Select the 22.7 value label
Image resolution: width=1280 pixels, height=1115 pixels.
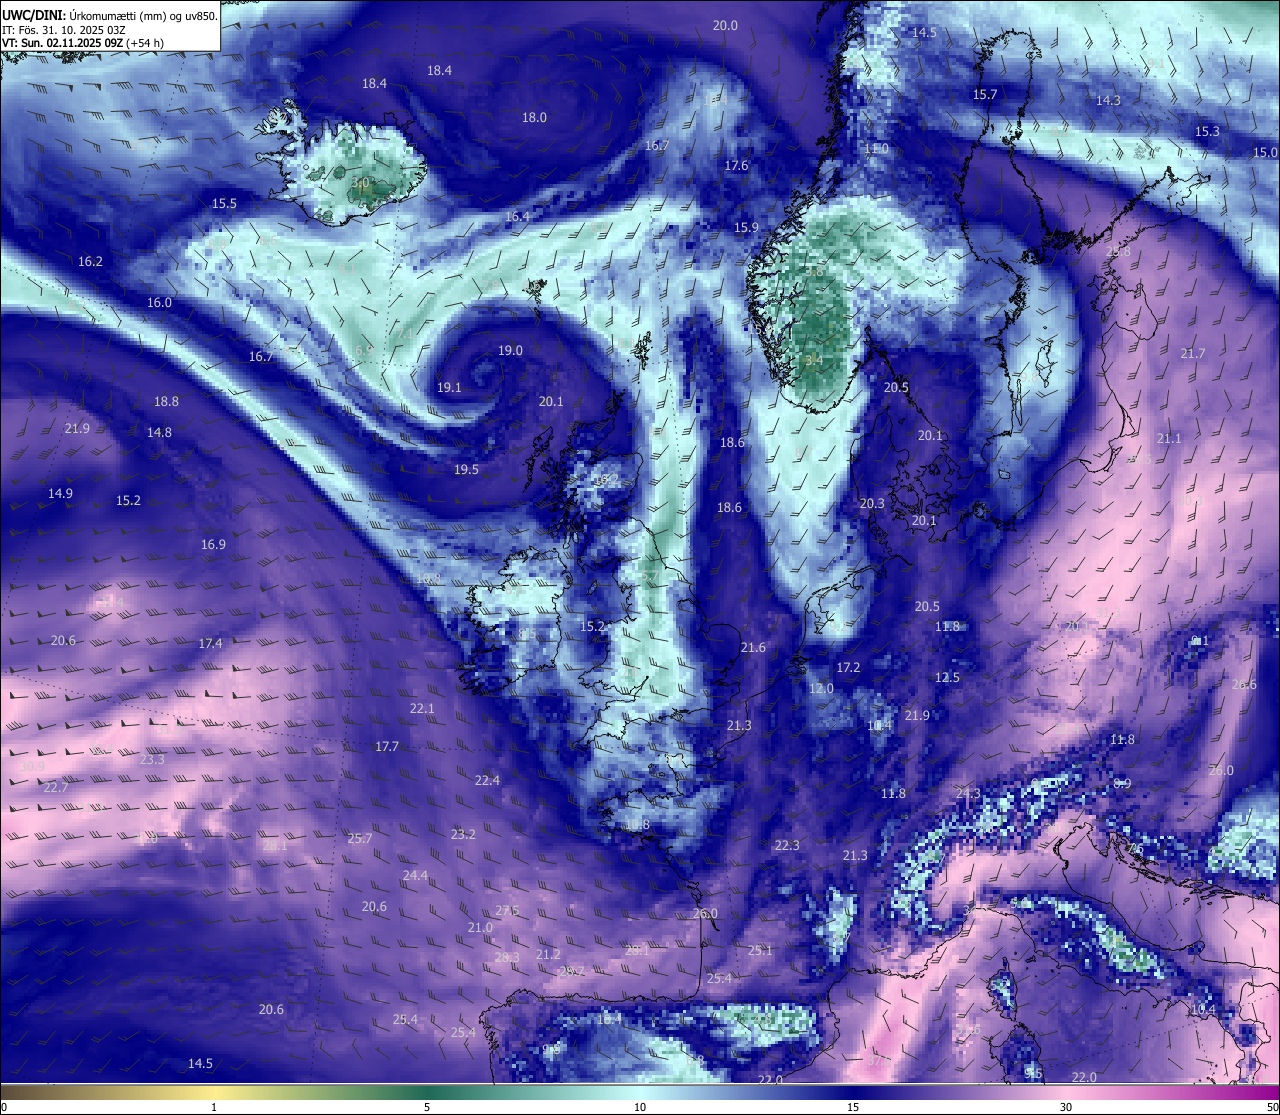pyautogui.click(x=56, y=787)
